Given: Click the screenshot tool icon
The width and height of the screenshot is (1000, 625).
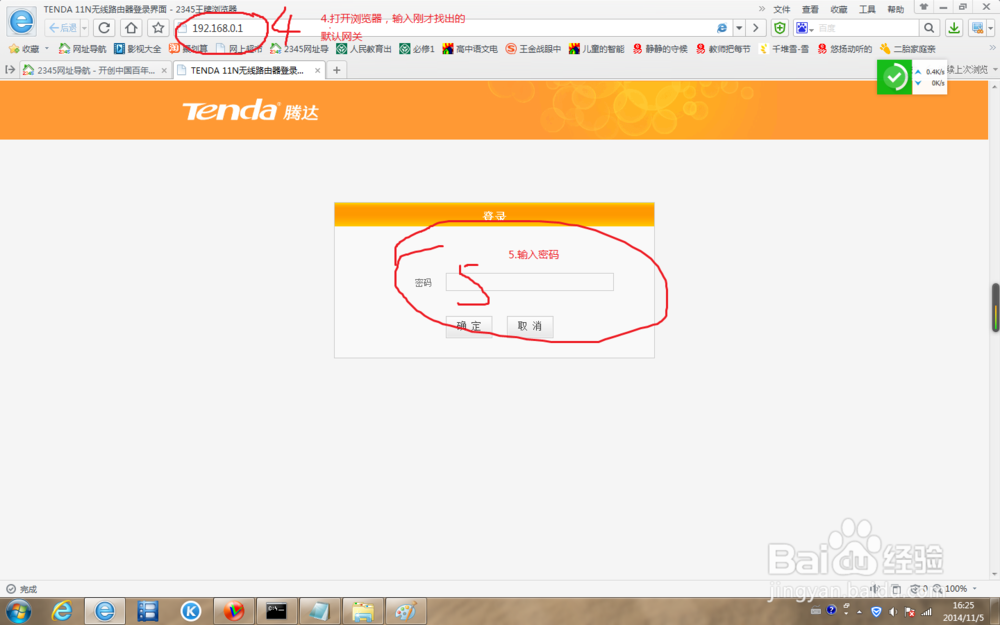Looking at the screenshot, I should pyautogui.click(x=977, y=28).
